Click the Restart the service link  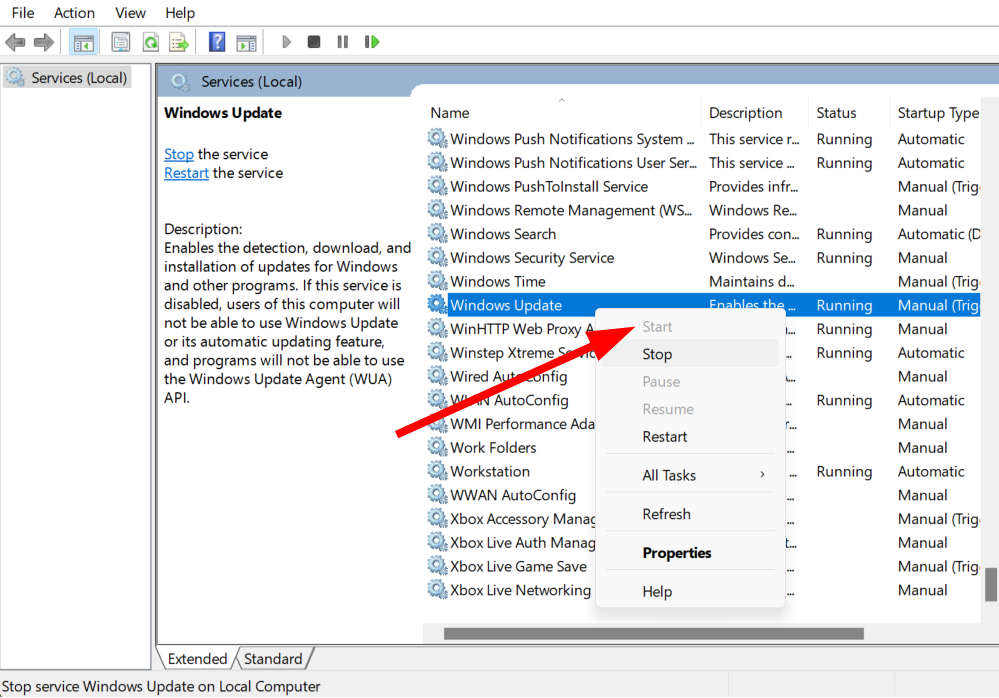(x=186, y=173)
